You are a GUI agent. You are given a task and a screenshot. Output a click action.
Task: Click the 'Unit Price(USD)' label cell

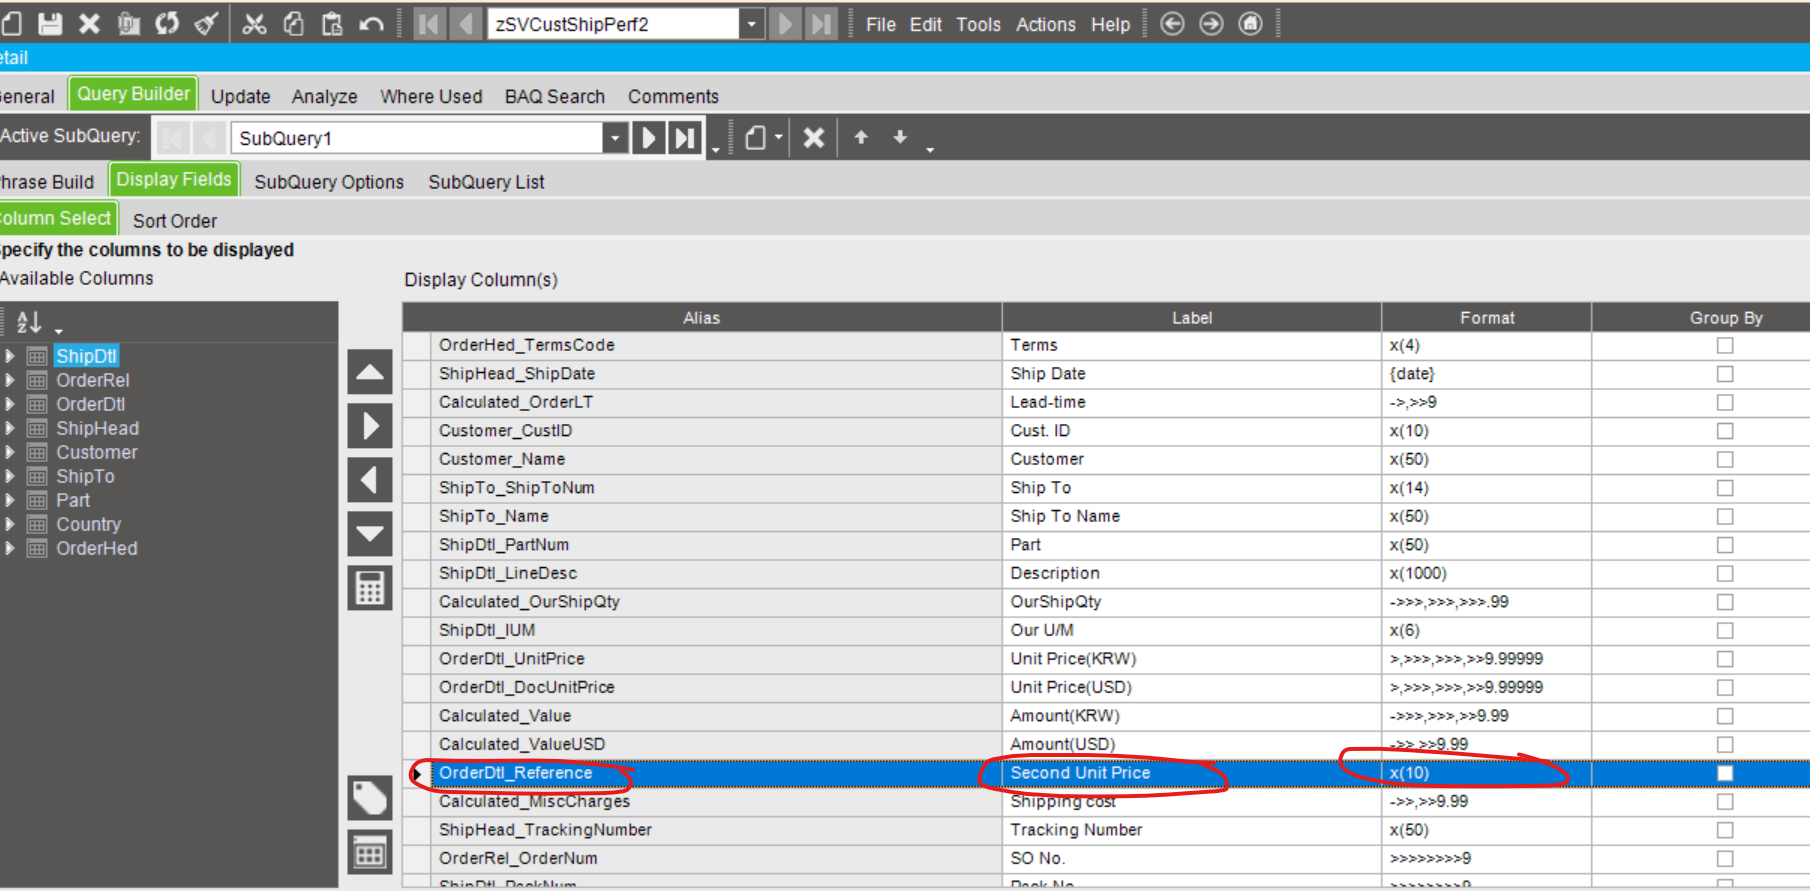1192,687
